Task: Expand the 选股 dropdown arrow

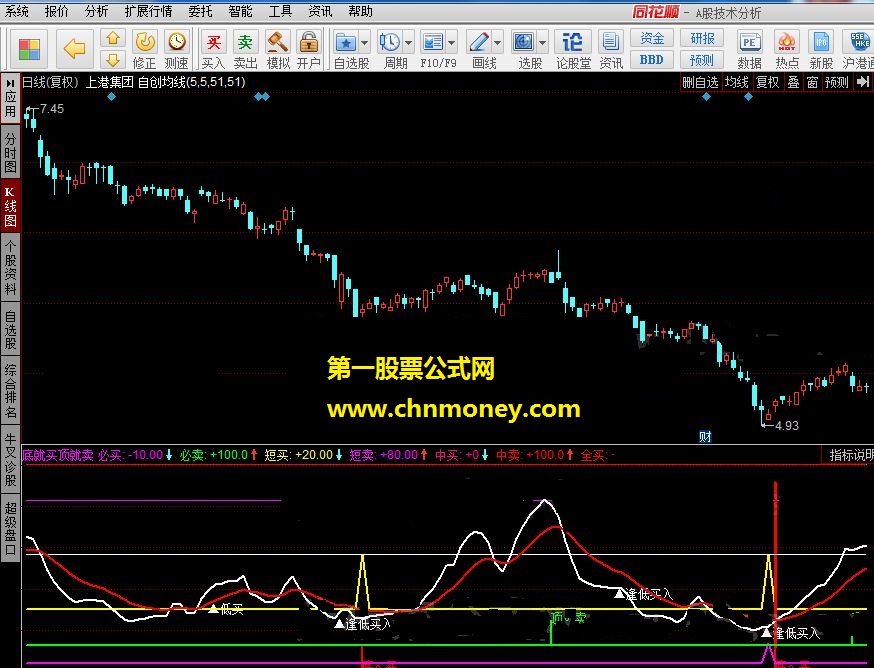Action: (542, 42)
